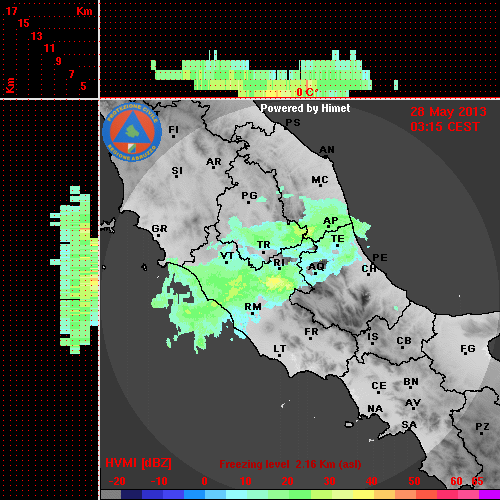Click the NA city label
Screen dimensions: 500x500
click(375, 410)
